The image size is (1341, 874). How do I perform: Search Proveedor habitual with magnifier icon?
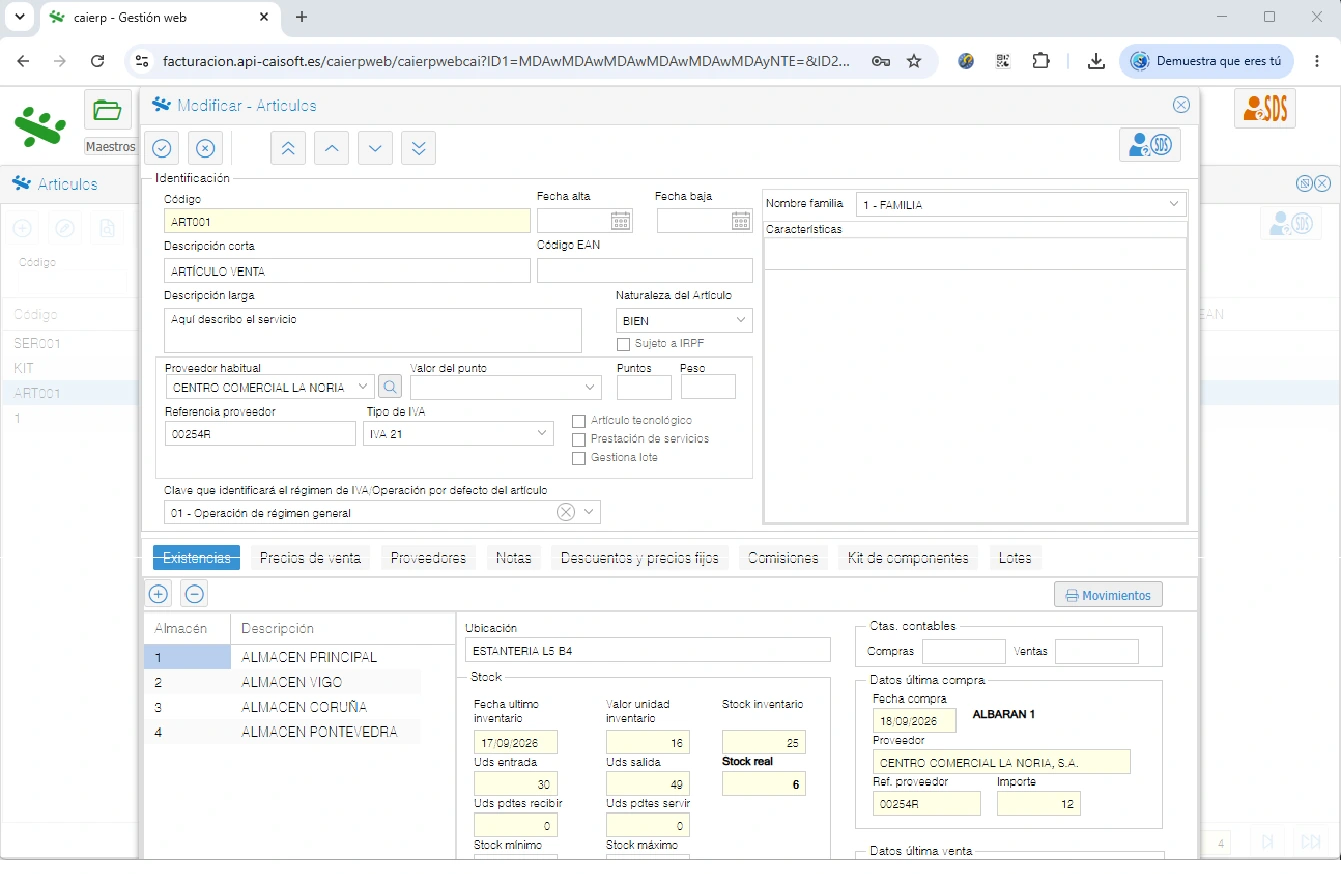click(389, 386)
